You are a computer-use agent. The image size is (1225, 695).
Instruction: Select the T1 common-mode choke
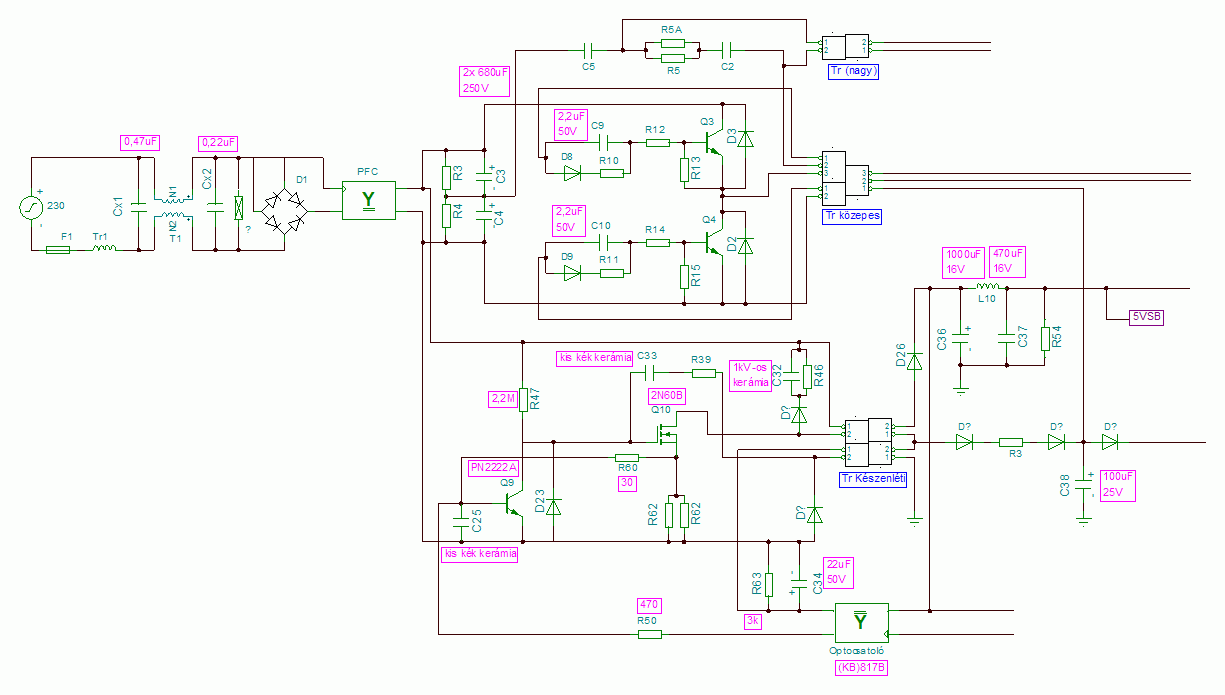click(175, 208)
